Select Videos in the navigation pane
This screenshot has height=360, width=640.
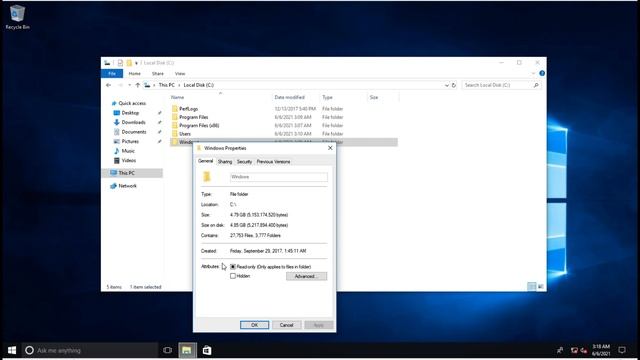(x=129, y=160)
